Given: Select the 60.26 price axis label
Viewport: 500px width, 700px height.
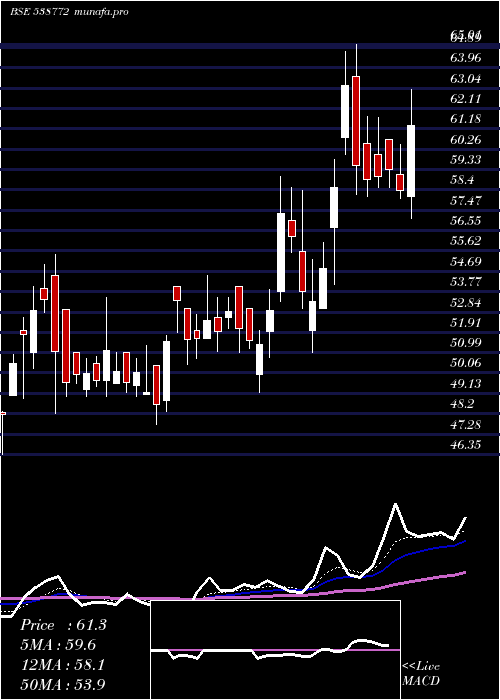Looking at the screenshot, I should click(466, 139).
